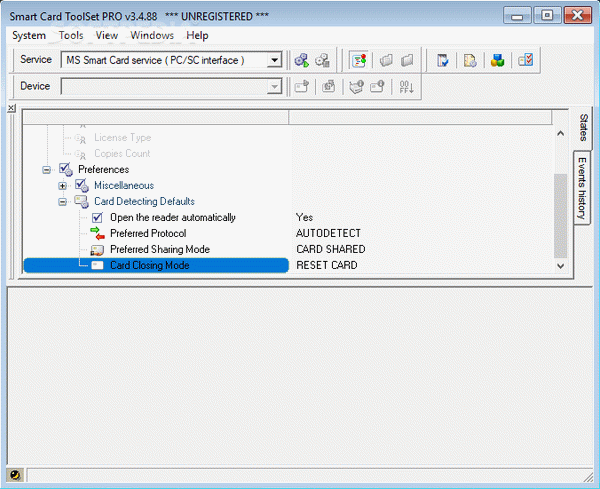Click the first blank column header in tree list
600x489 pixels.
156,117
